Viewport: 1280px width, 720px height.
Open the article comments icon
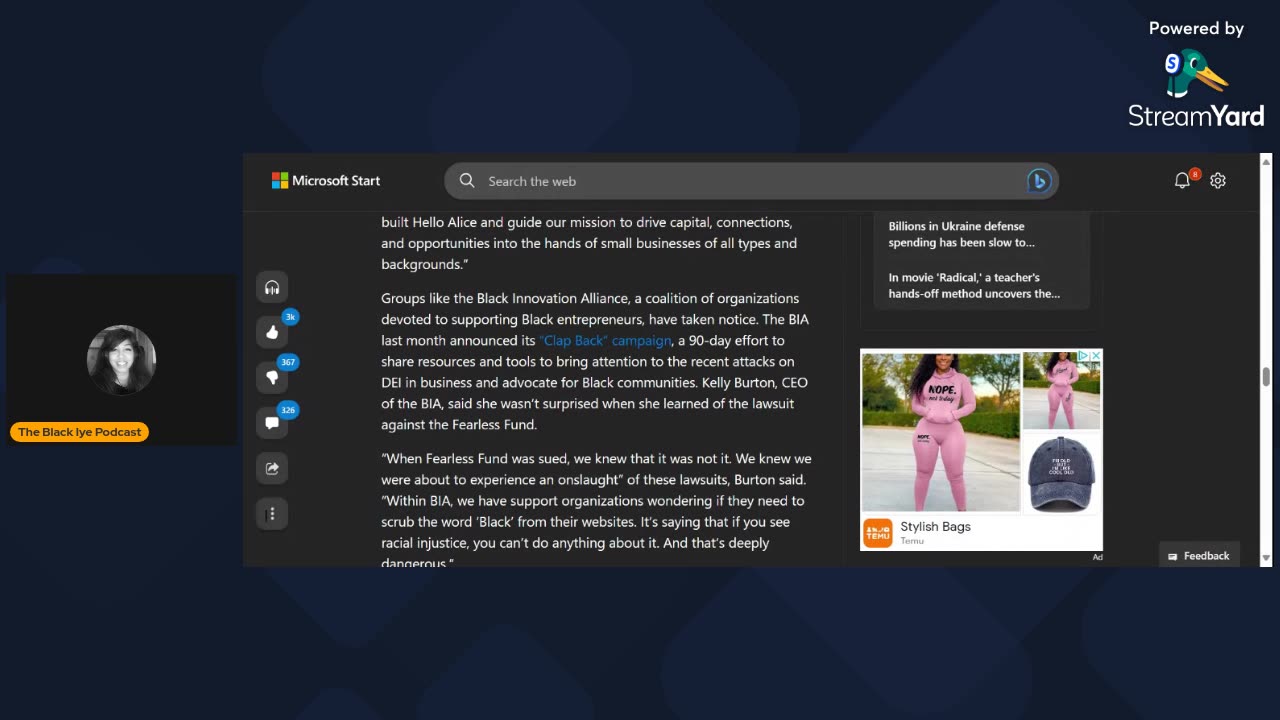point(272,423)
